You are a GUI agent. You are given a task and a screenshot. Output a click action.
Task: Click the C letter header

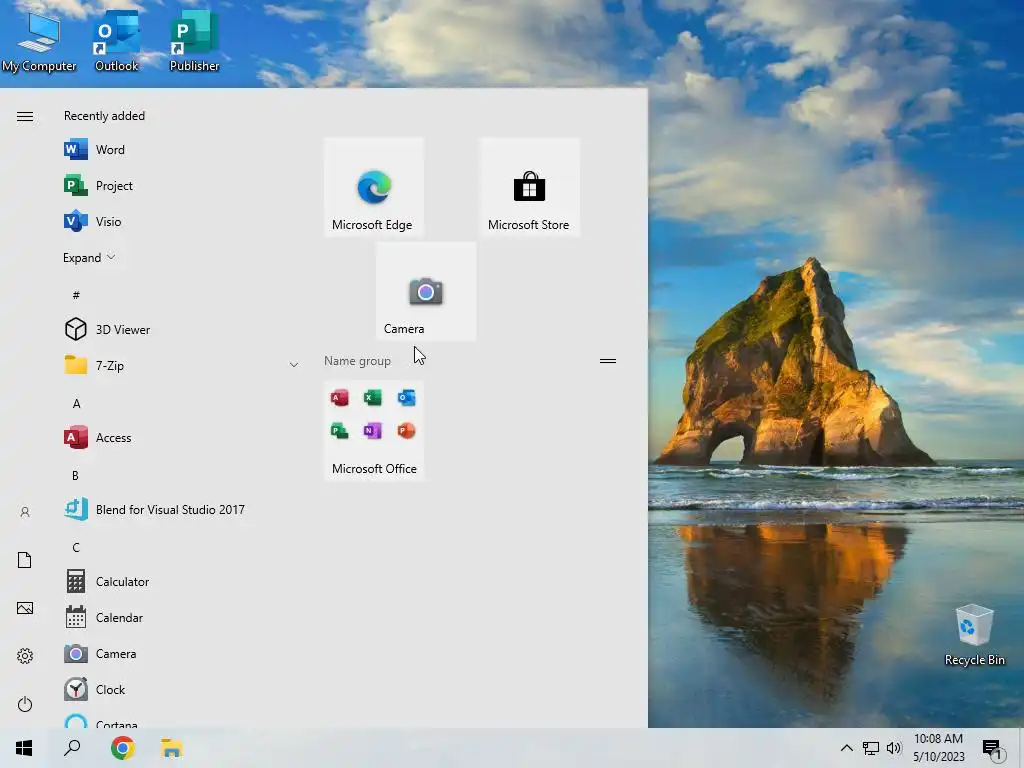pyautogui.click(x=76, y=547)
